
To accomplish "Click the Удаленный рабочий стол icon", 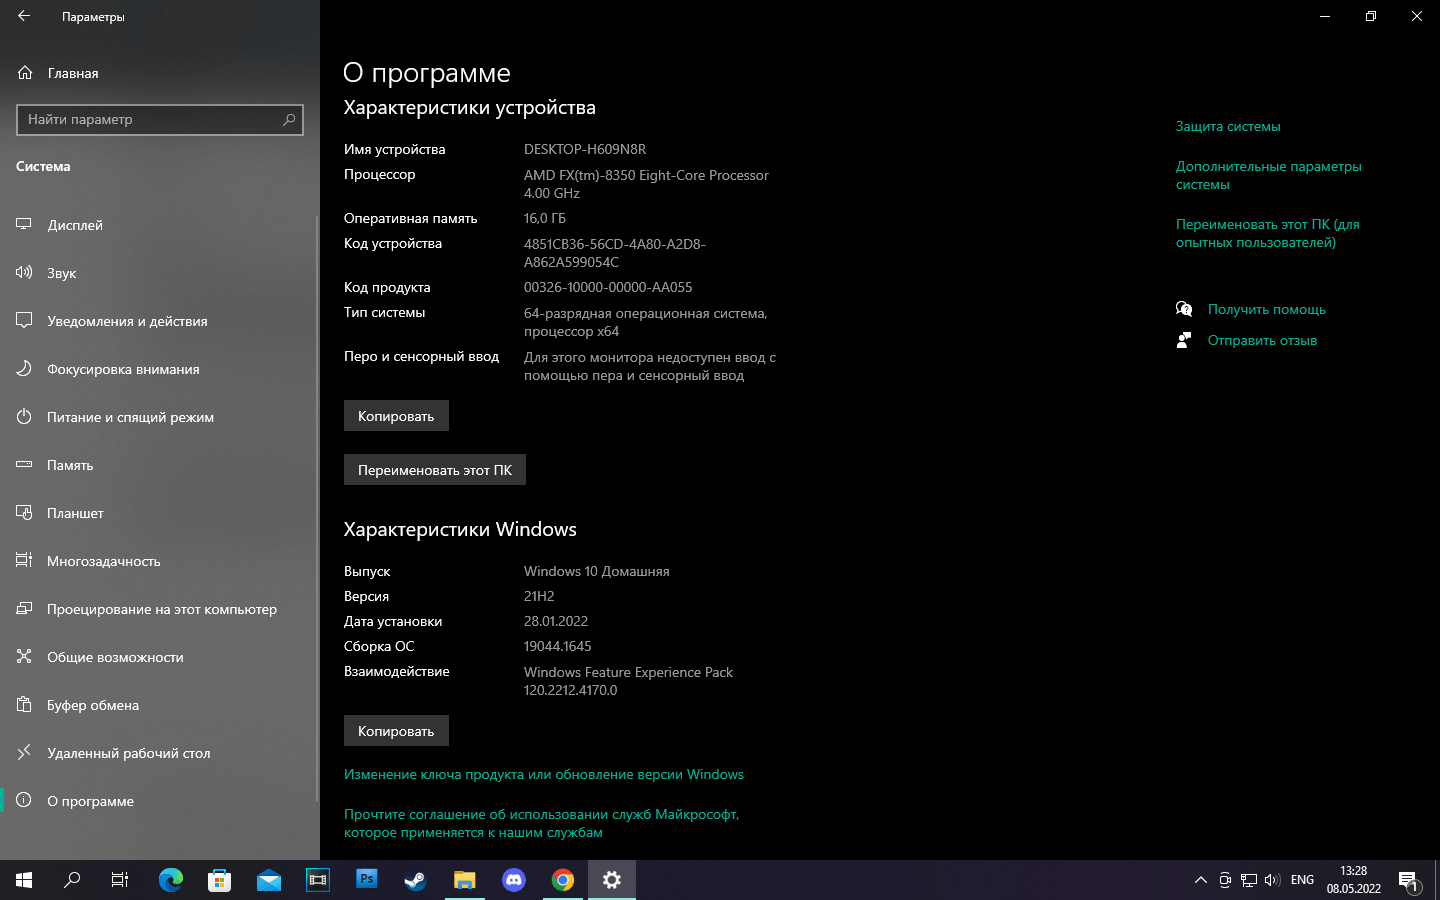I will tap(24, 753).
